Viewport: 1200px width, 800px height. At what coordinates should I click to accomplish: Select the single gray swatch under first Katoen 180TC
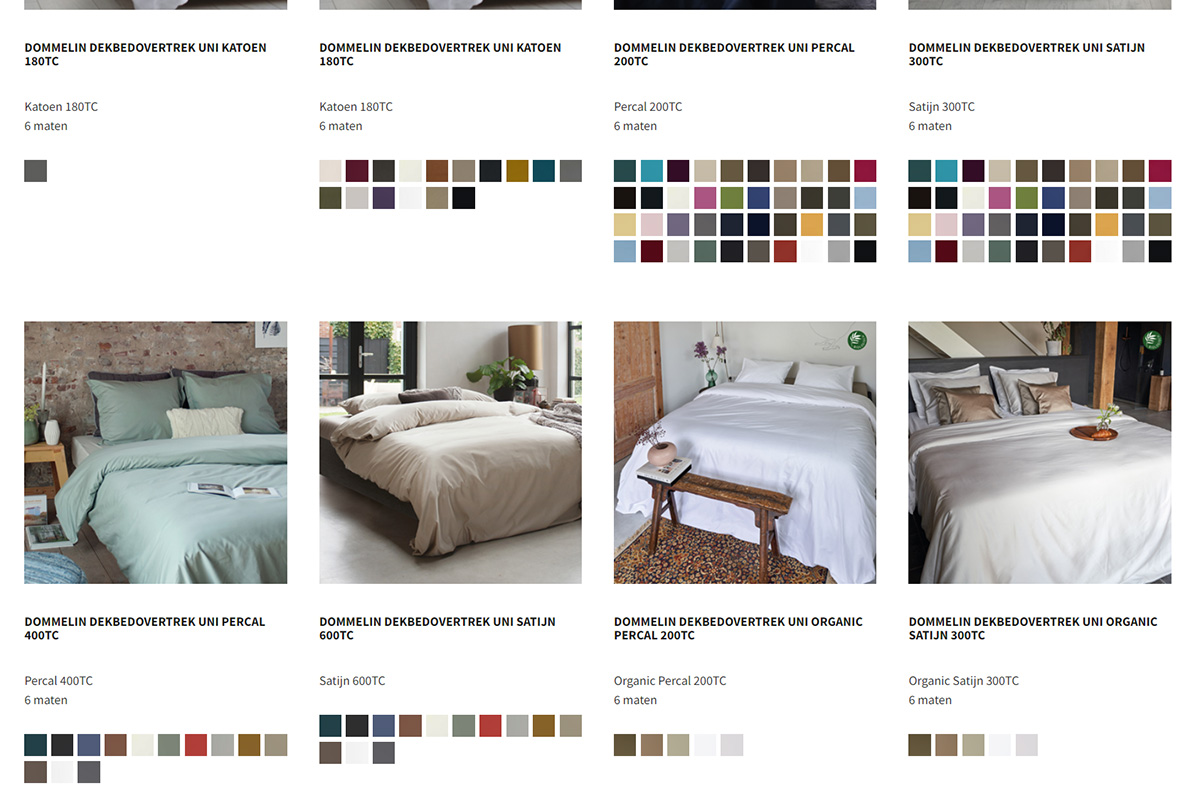pos(36,171)
